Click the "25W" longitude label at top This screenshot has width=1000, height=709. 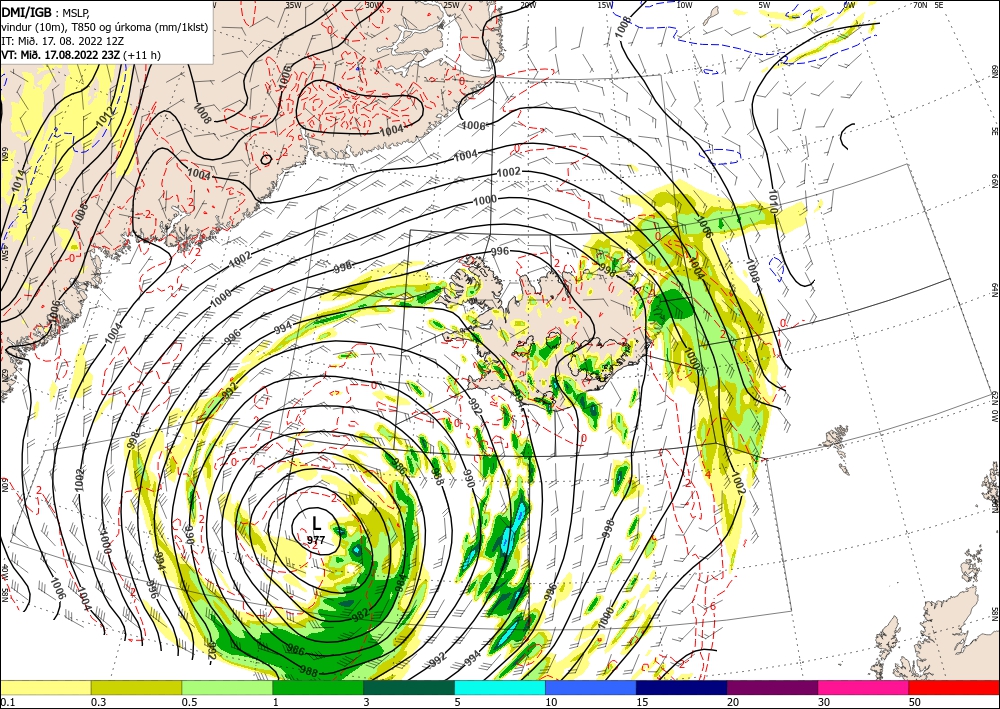[451, 5]
